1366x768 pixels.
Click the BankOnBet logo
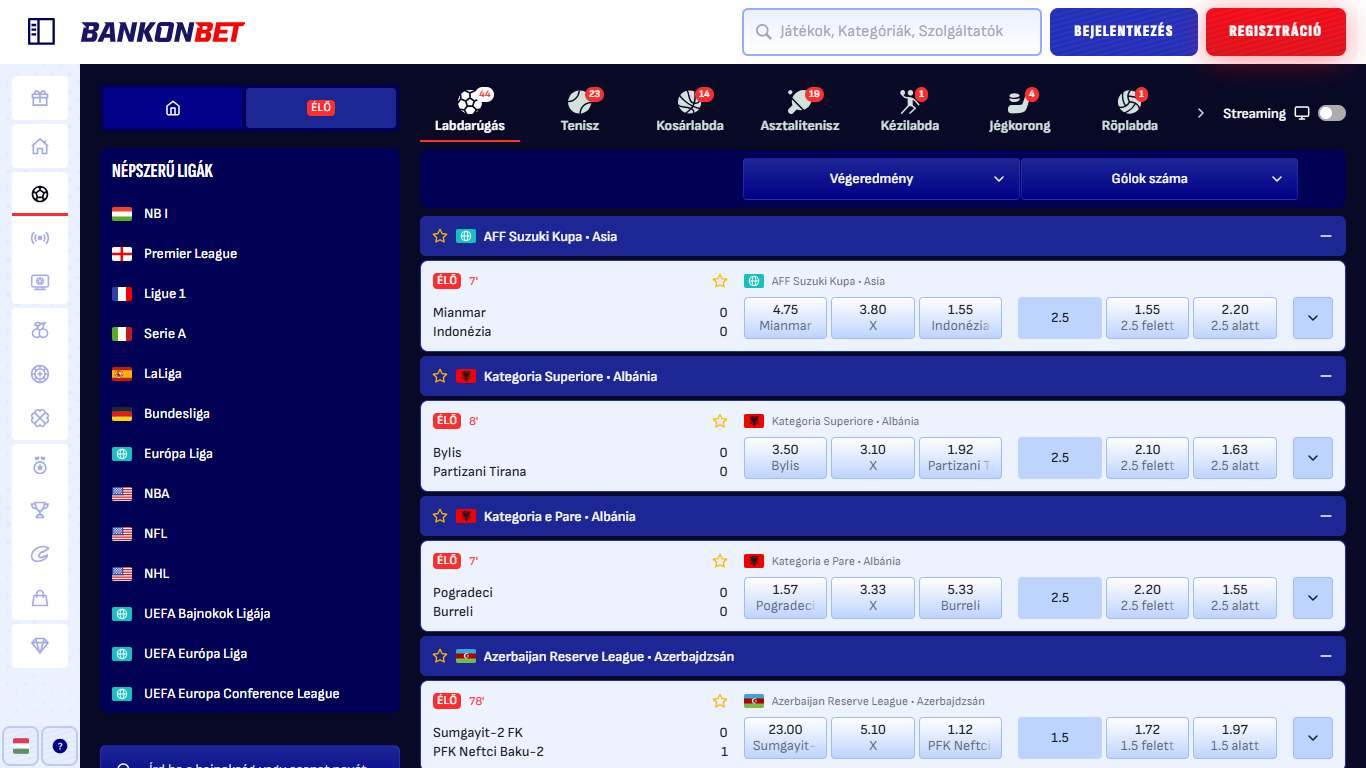coord(162,32)
